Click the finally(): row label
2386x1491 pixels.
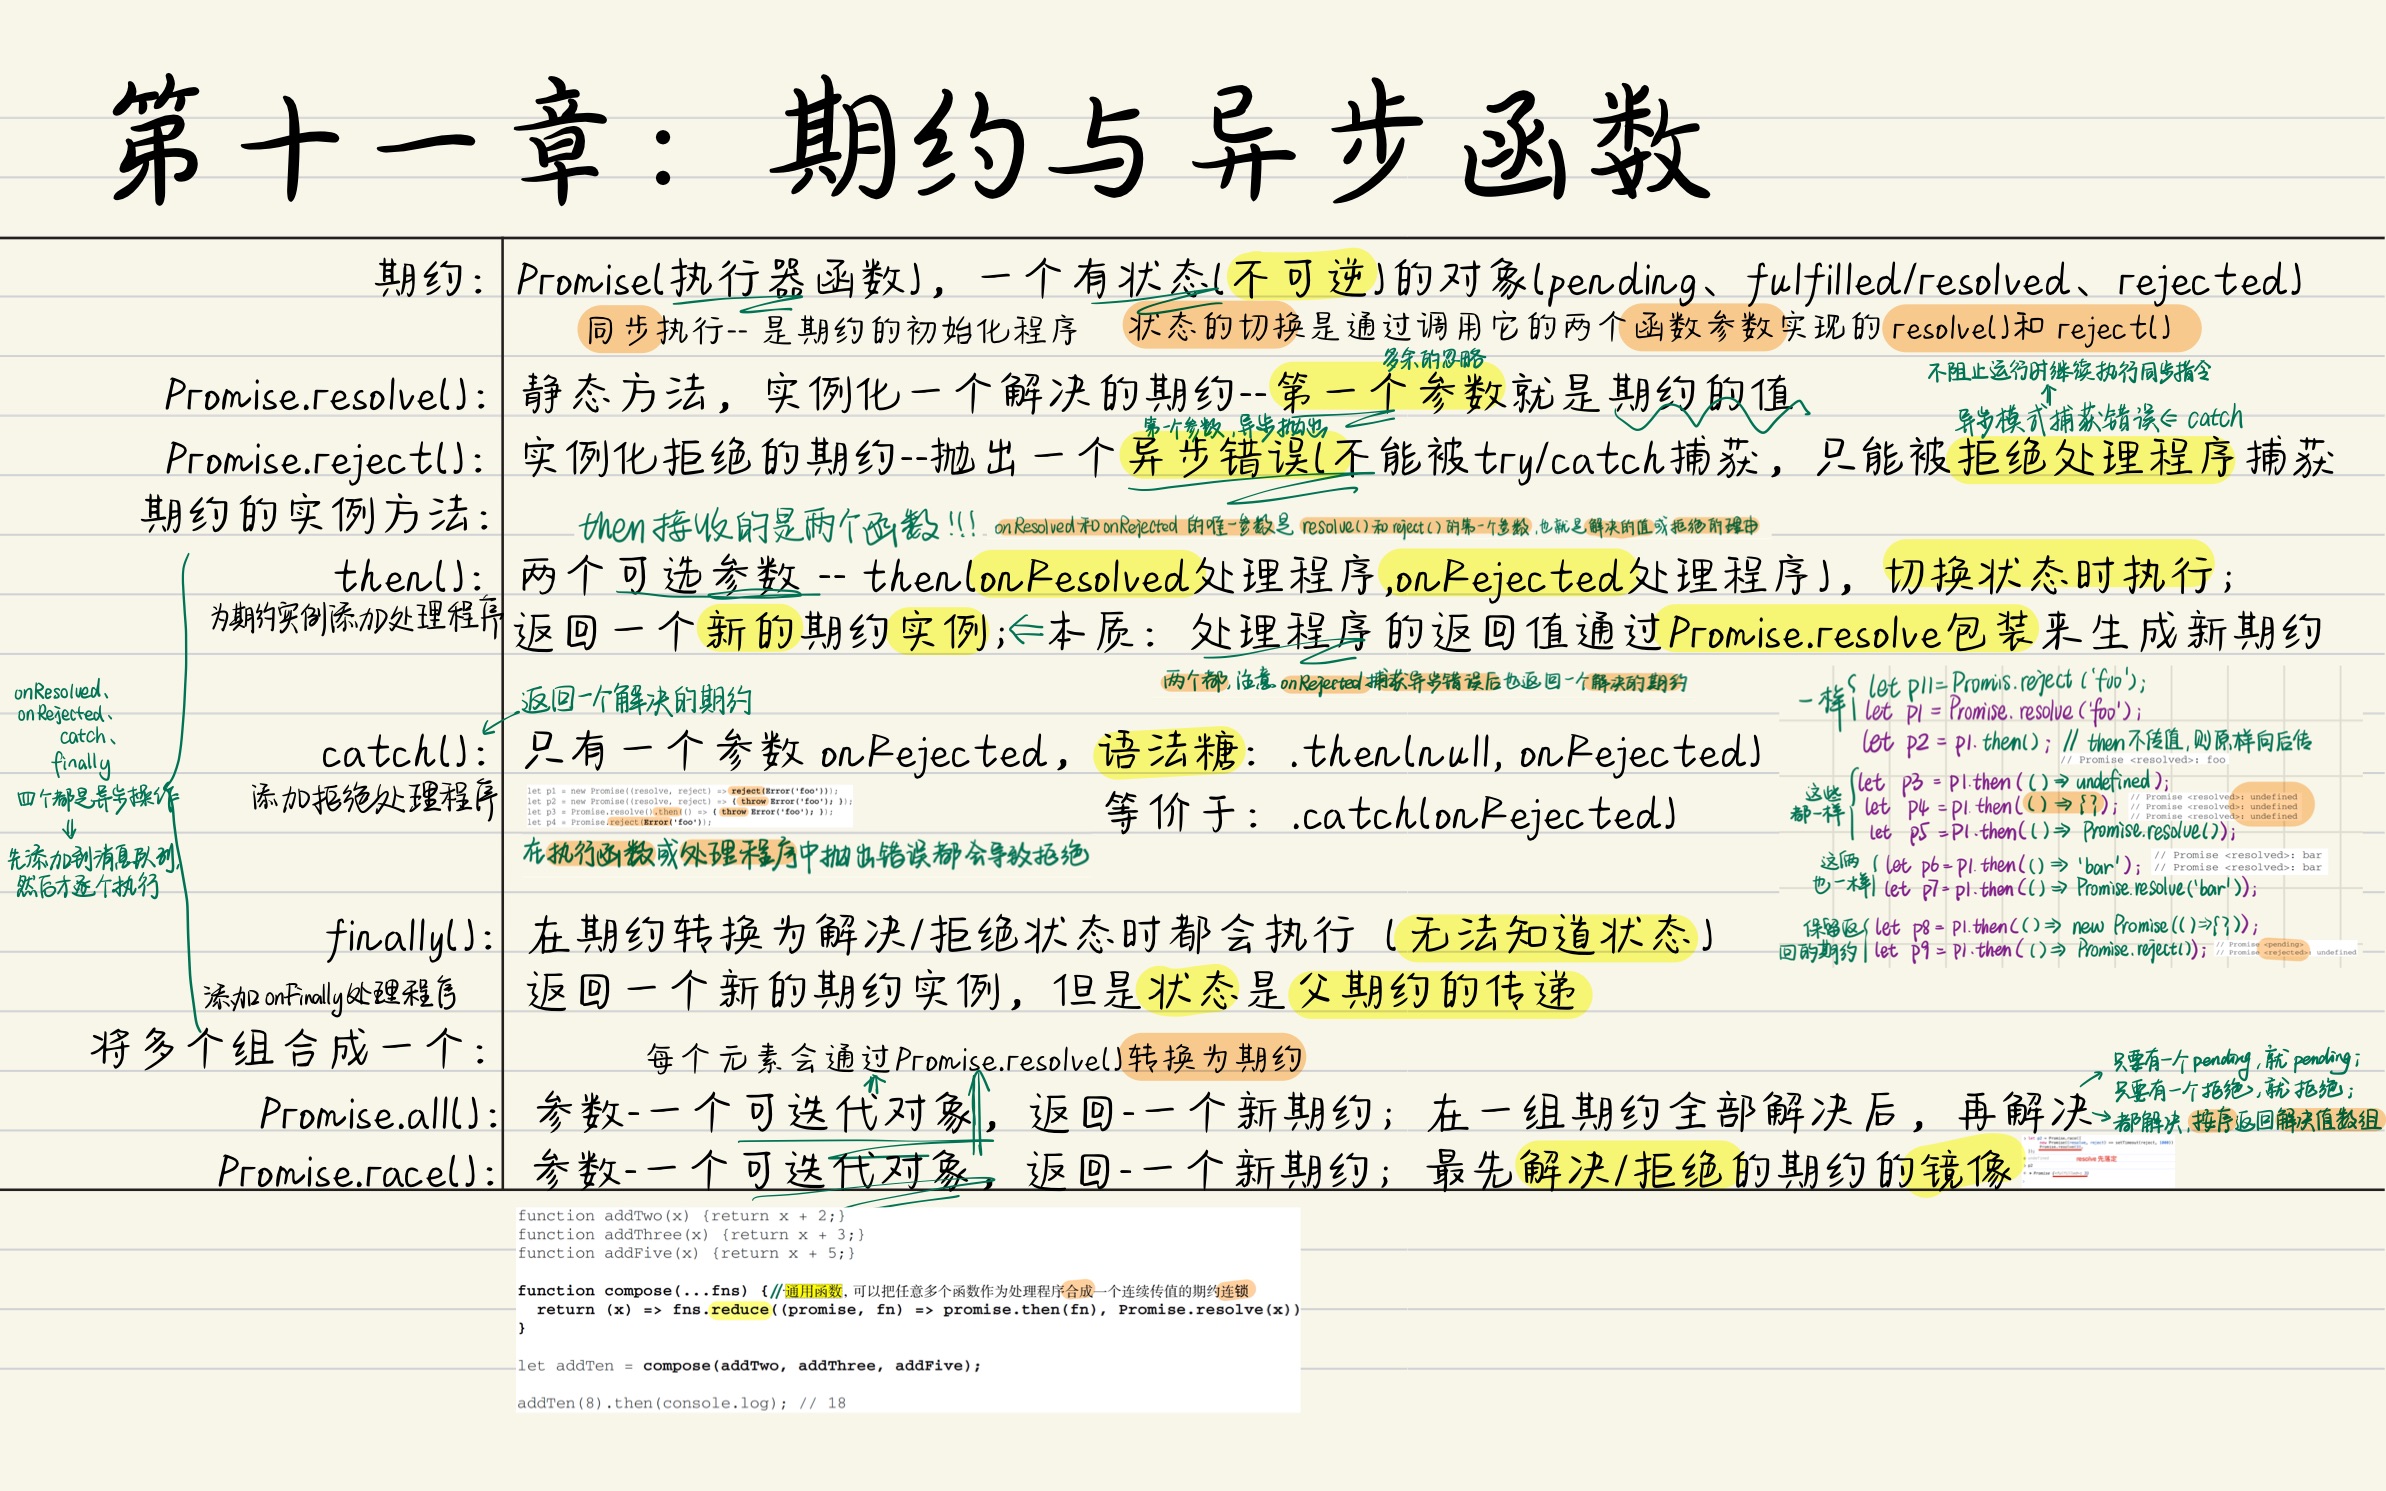click(410, 938)
